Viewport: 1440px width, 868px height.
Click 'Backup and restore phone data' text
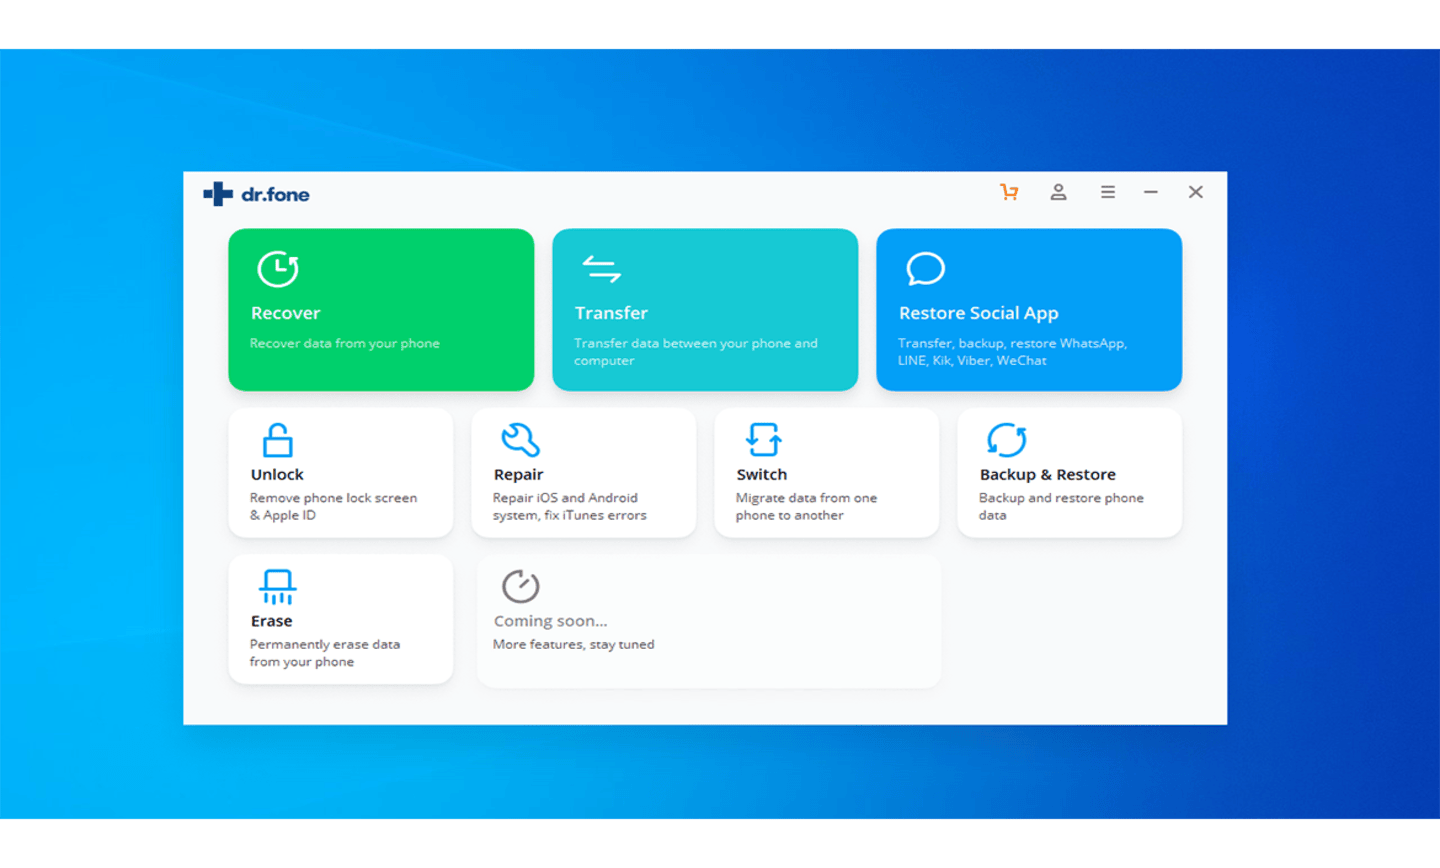[x=1060, y=507]
